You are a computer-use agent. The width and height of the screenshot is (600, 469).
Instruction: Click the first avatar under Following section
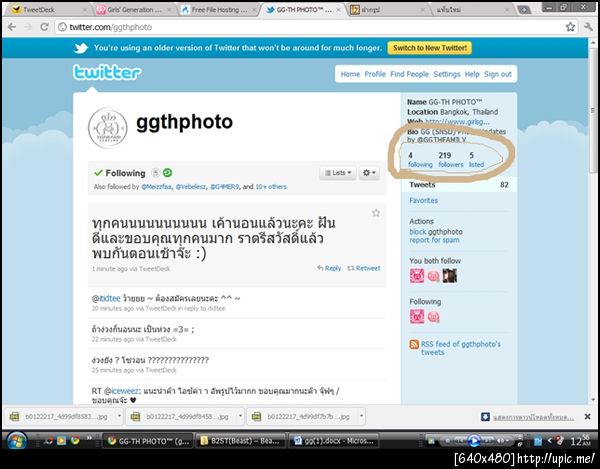point(417,317)
